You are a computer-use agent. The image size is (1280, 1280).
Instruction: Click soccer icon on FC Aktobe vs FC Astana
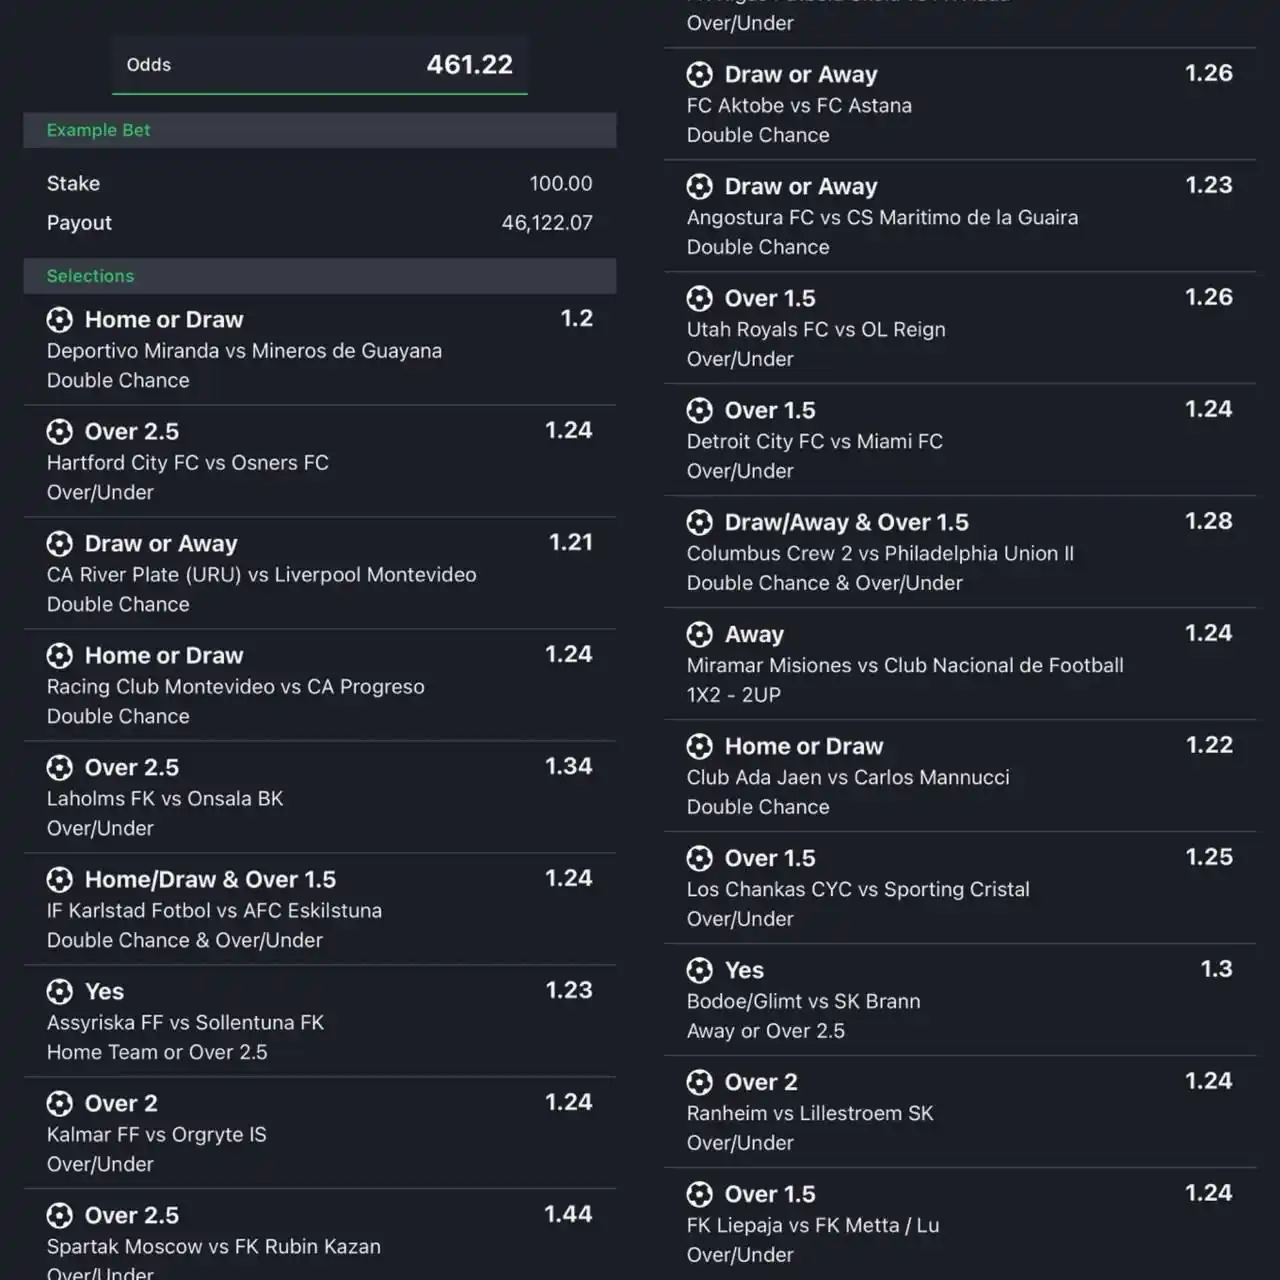pos(700,75)
